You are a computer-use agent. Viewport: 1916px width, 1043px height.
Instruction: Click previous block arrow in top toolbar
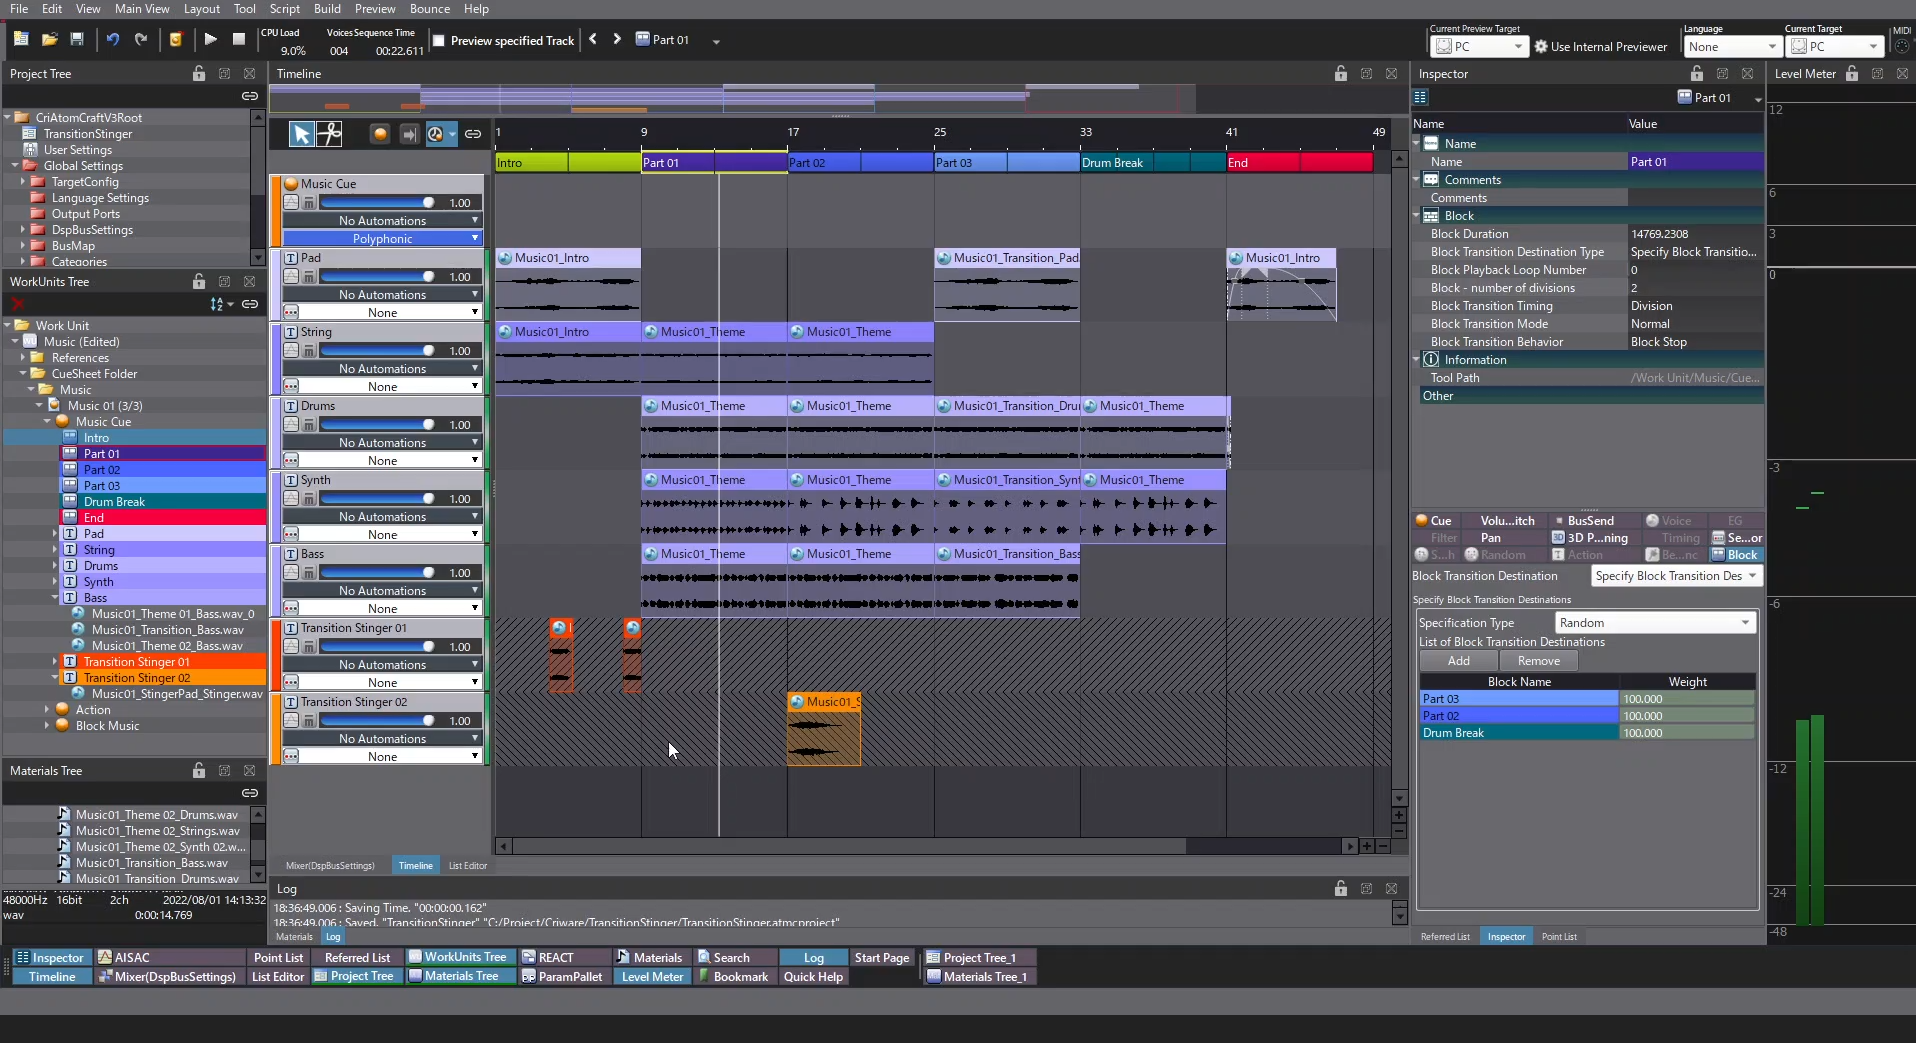pyautogui.click(x=593, y=39)
